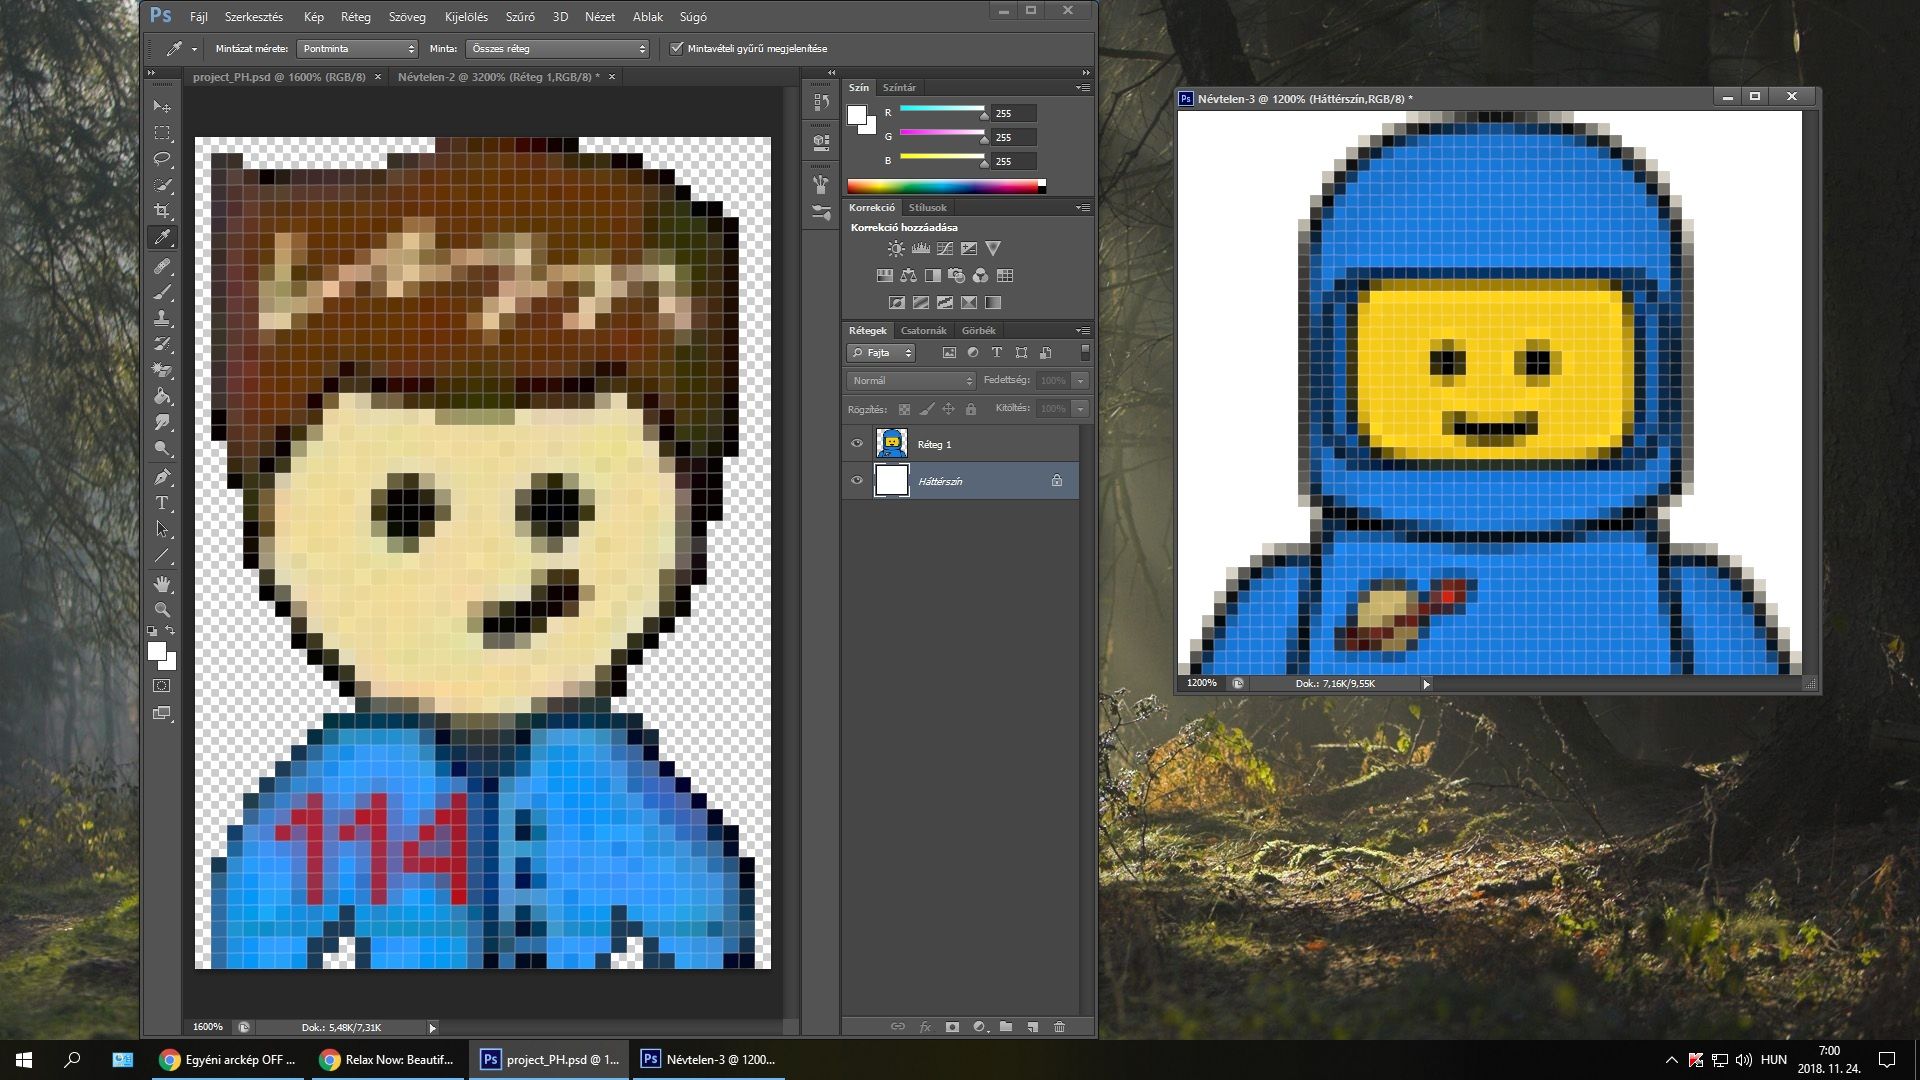Open blend mode dropdown Normál
The image size is (1920, 1080).
coord(911,381)
